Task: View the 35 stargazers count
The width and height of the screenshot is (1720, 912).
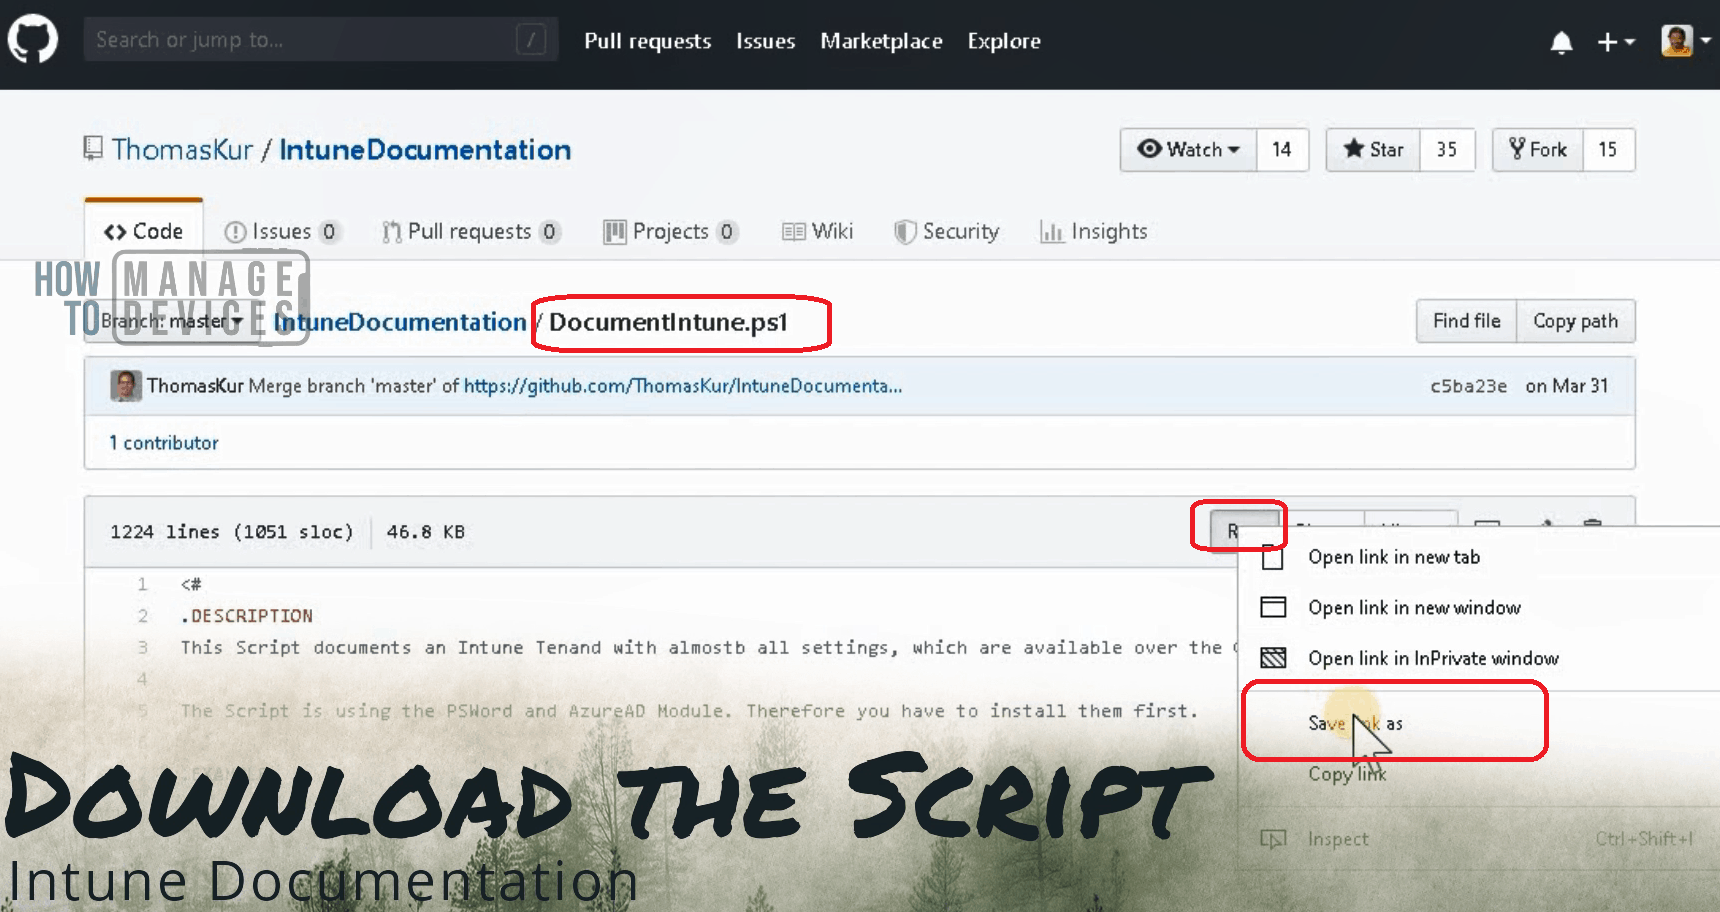Action: [1447, 150]
